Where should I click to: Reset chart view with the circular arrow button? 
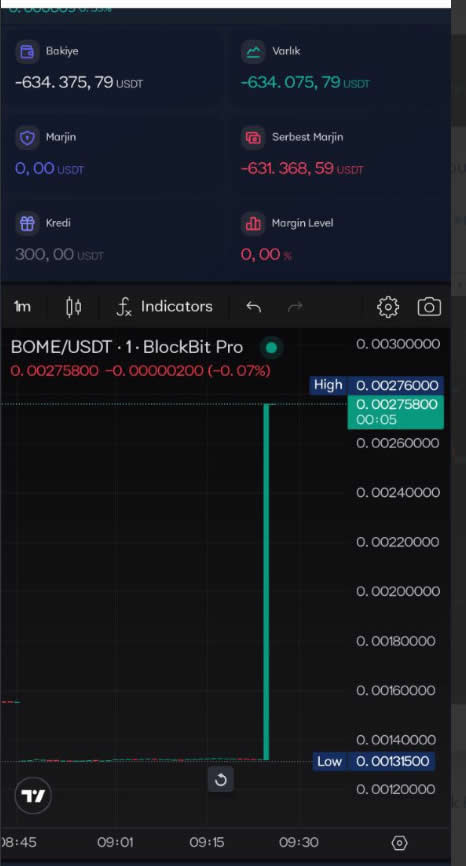coord(220,780)
